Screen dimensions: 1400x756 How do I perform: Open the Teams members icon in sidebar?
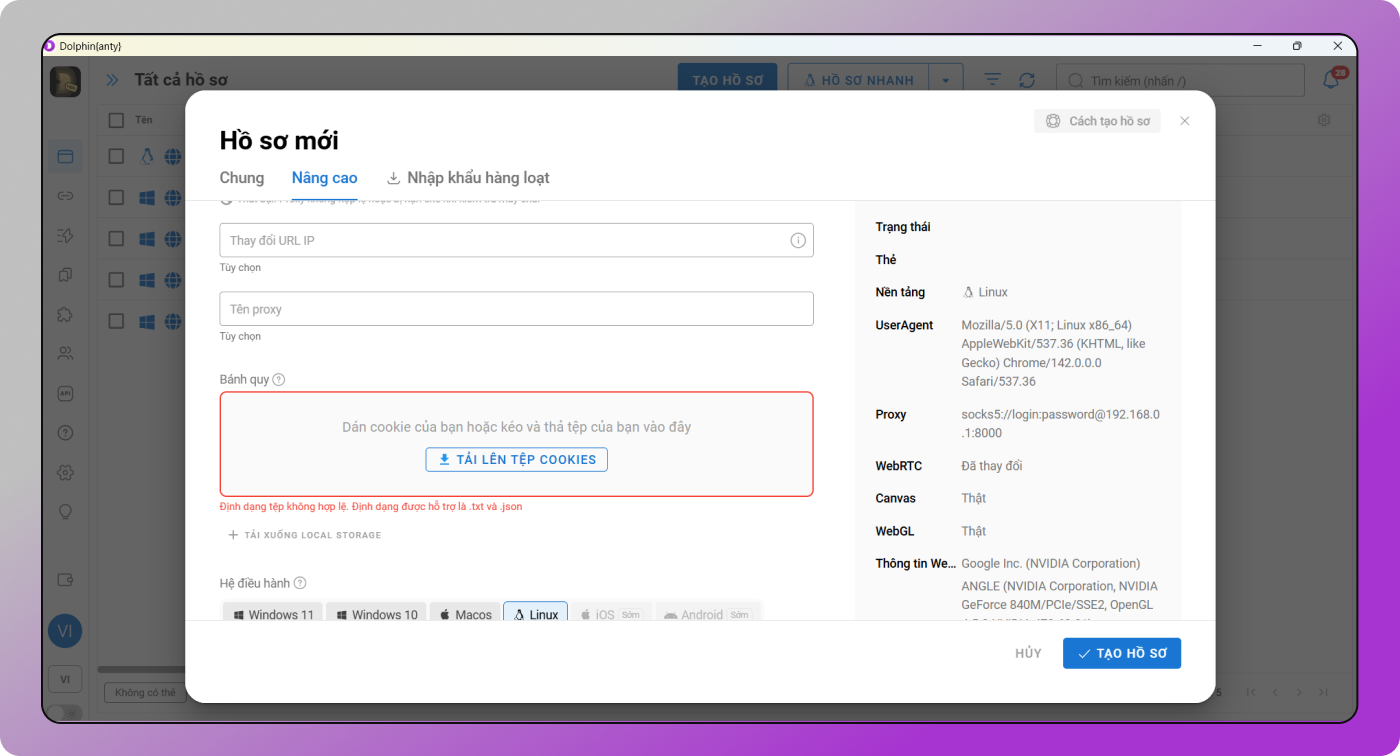coord(65,353)
